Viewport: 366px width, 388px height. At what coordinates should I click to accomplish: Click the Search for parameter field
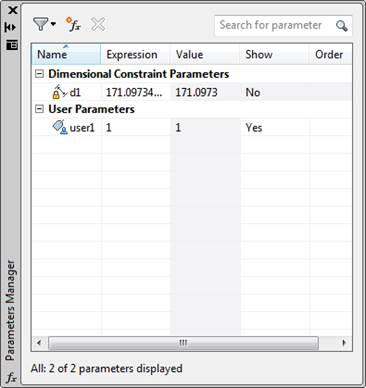tap(275, 25)
